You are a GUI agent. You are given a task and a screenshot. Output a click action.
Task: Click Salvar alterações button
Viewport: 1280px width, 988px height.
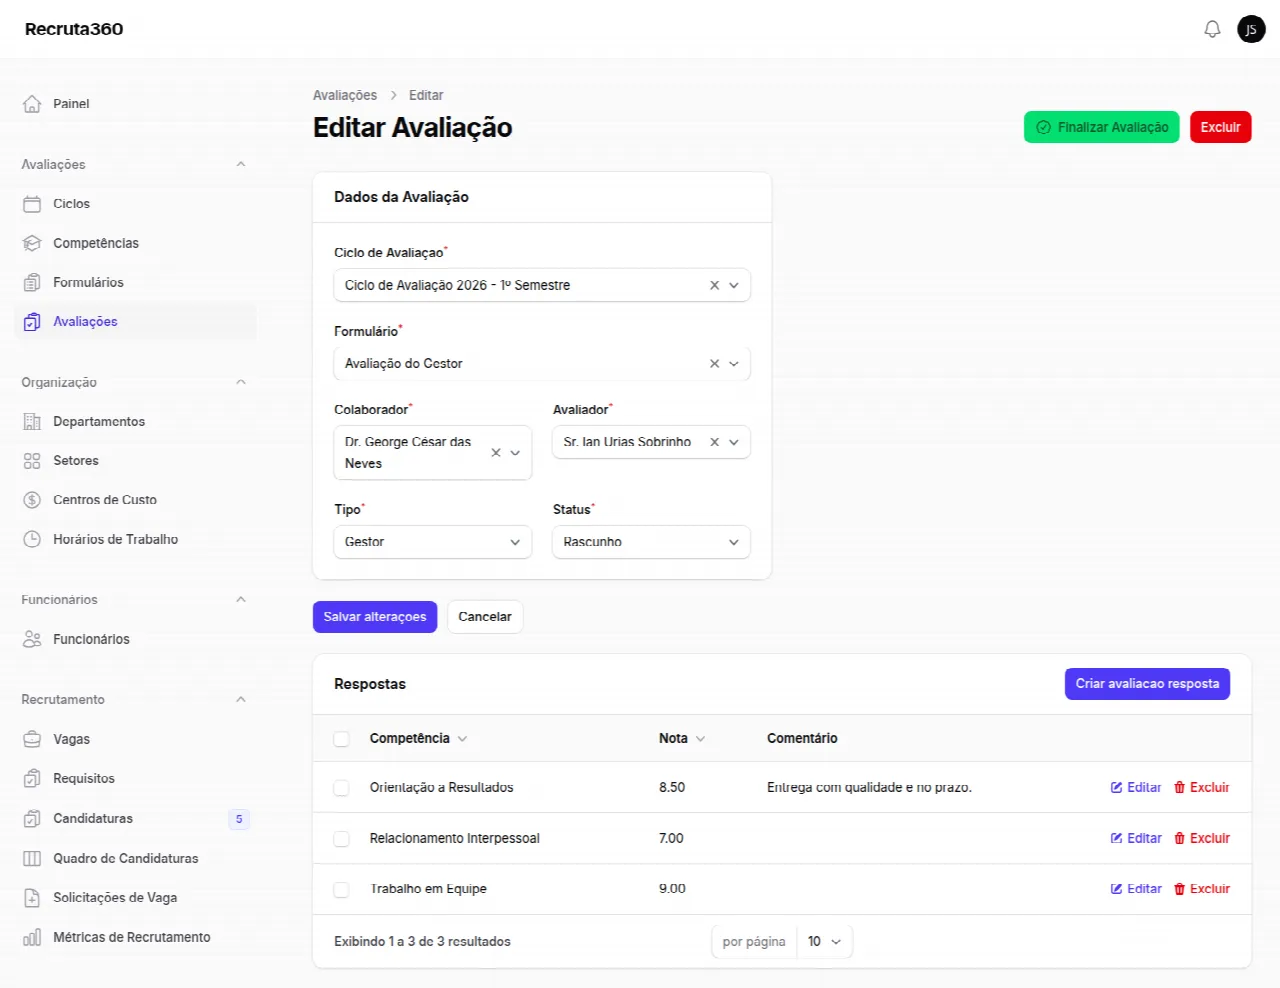(375, 617)
